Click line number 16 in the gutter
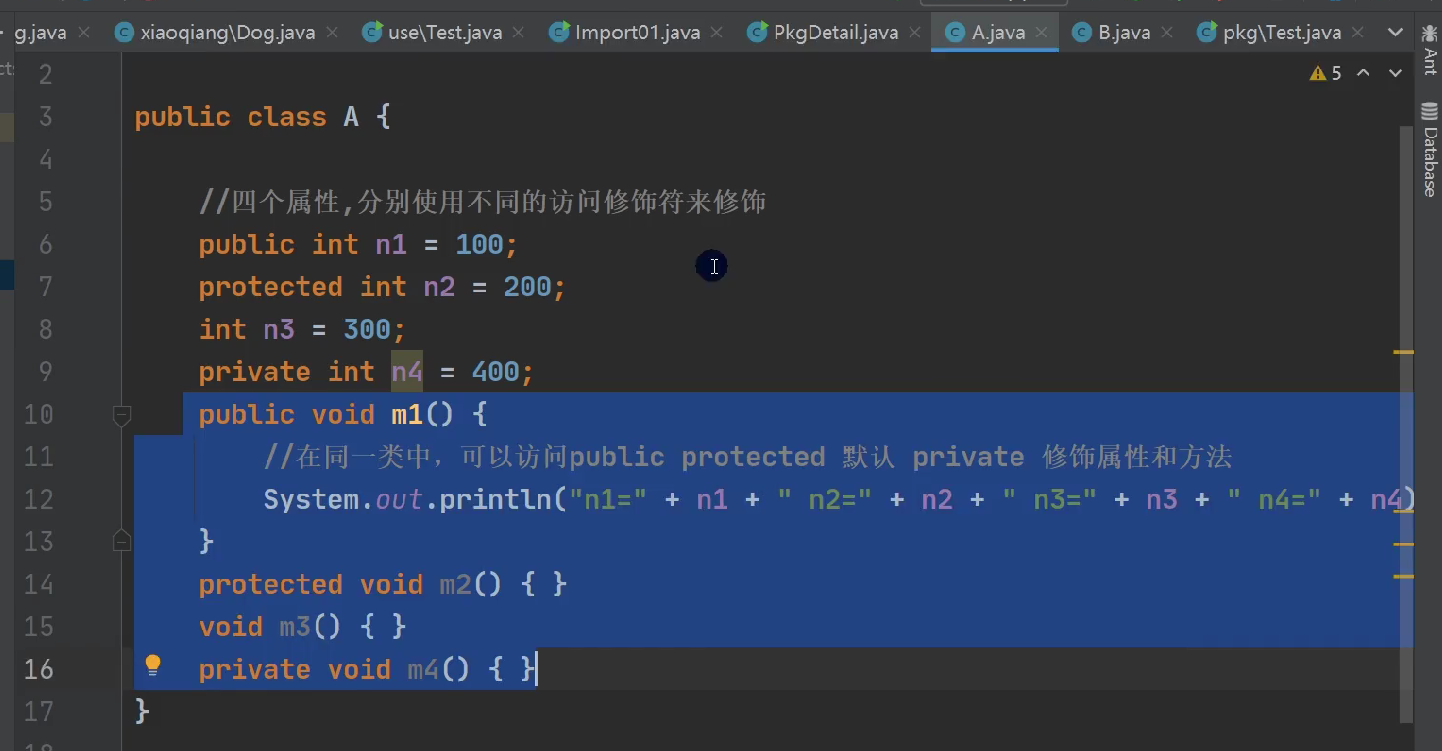 pos(38,669)
